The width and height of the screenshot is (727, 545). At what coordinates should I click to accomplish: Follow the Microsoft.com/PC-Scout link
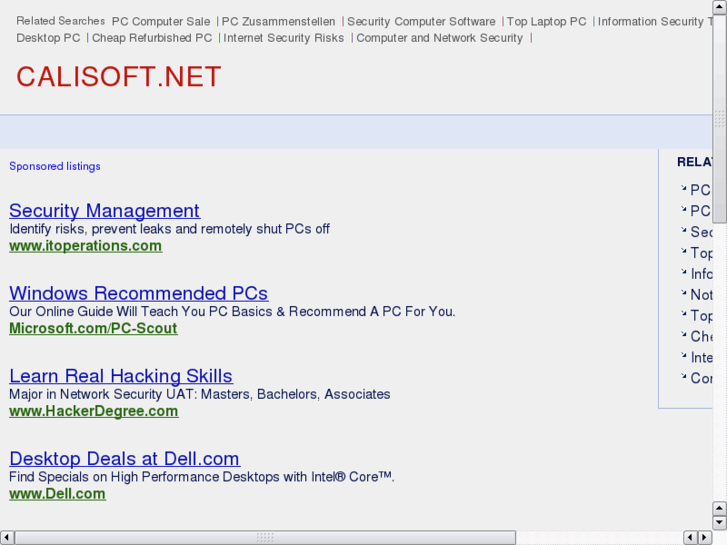point(93,328)
